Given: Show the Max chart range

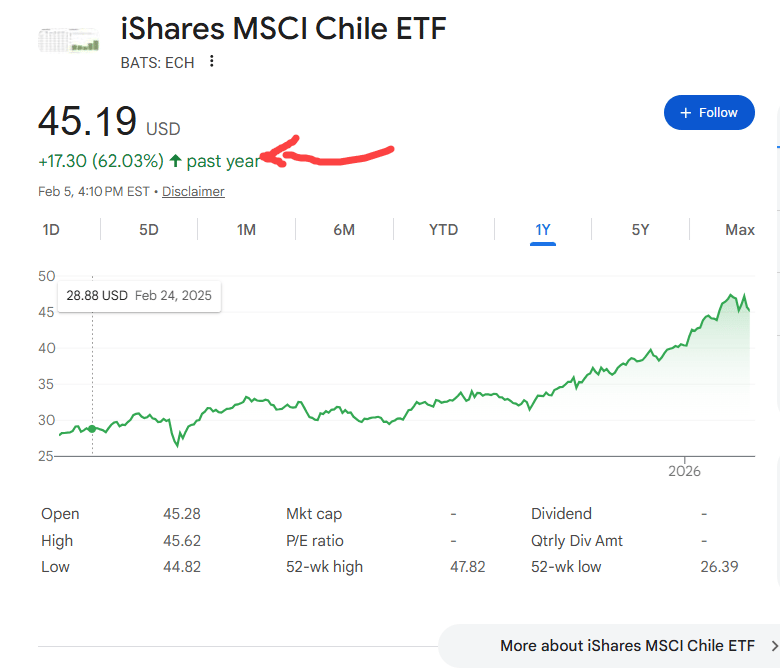Looking at the screenshot, I should (x=739, y=230).
